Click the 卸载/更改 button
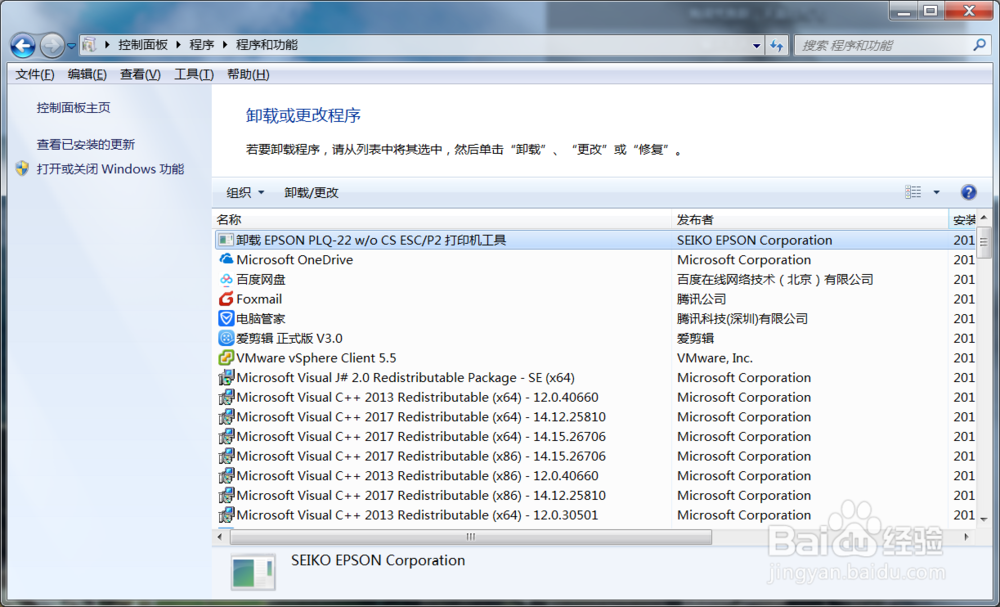 point(311,193)
